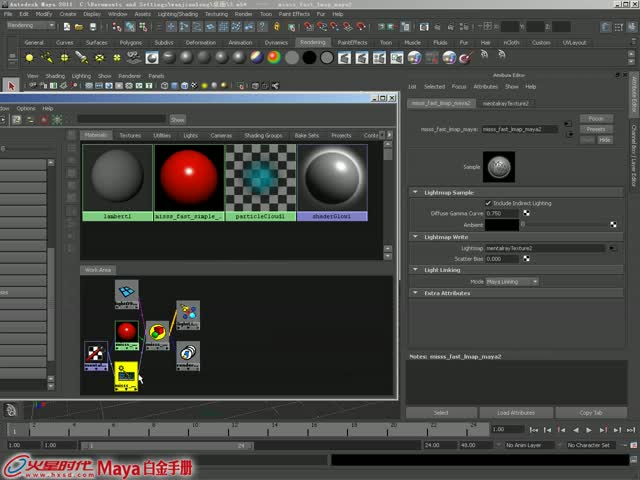640x480 pixels.
Task: Click checker map button beside Scatter Bias
Action: point(526,257)
